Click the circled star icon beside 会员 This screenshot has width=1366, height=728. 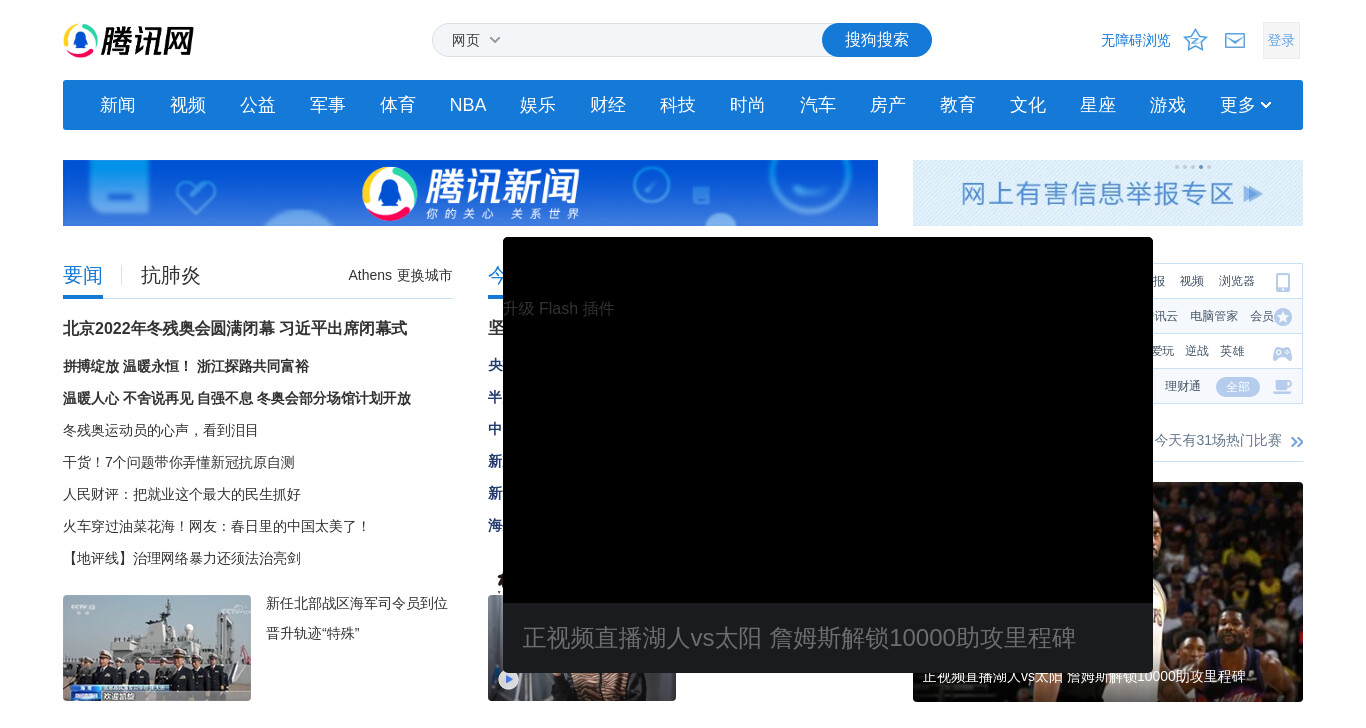click(1283, 317)
